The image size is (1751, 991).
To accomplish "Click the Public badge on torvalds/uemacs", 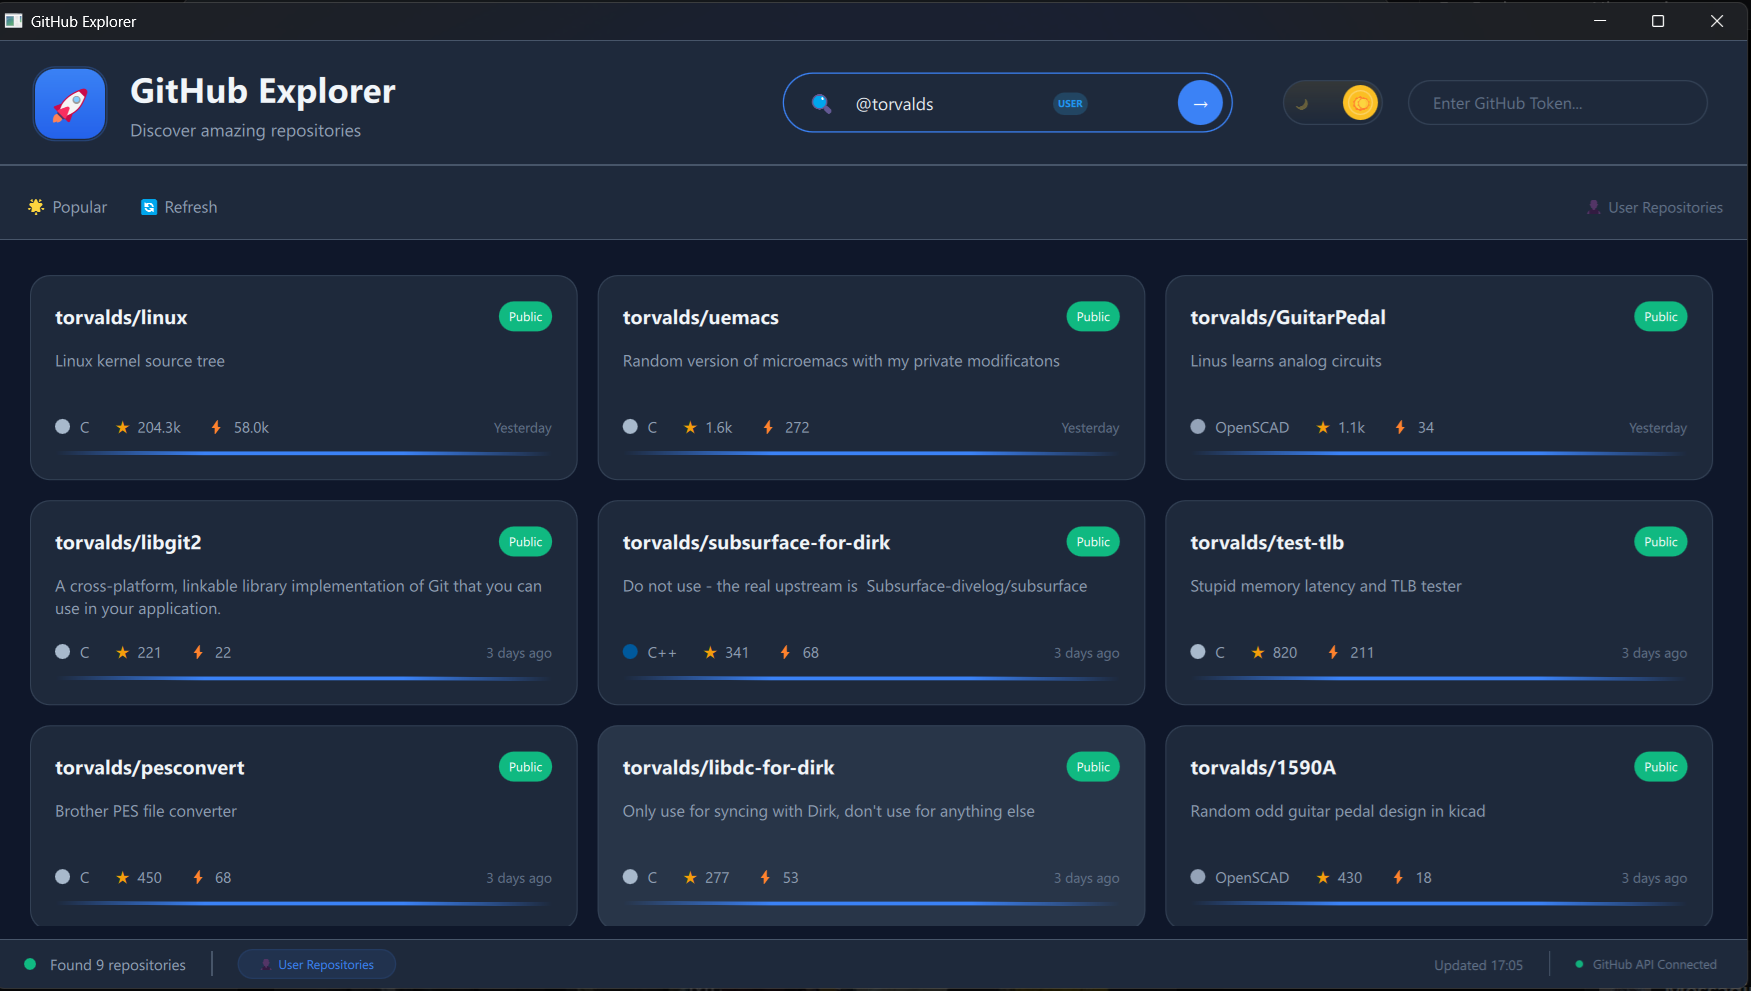I will coord(1093,317).
